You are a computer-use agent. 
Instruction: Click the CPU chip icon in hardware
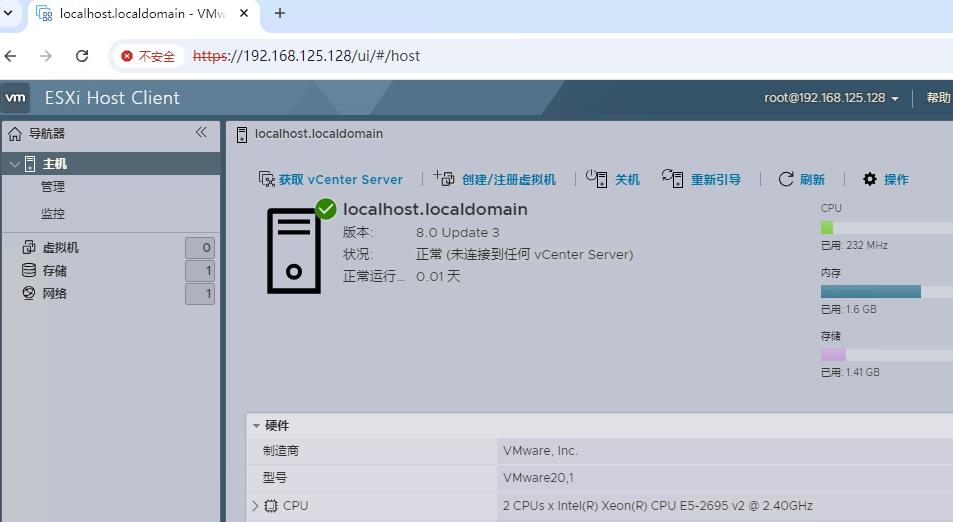(x=271, y=506)
